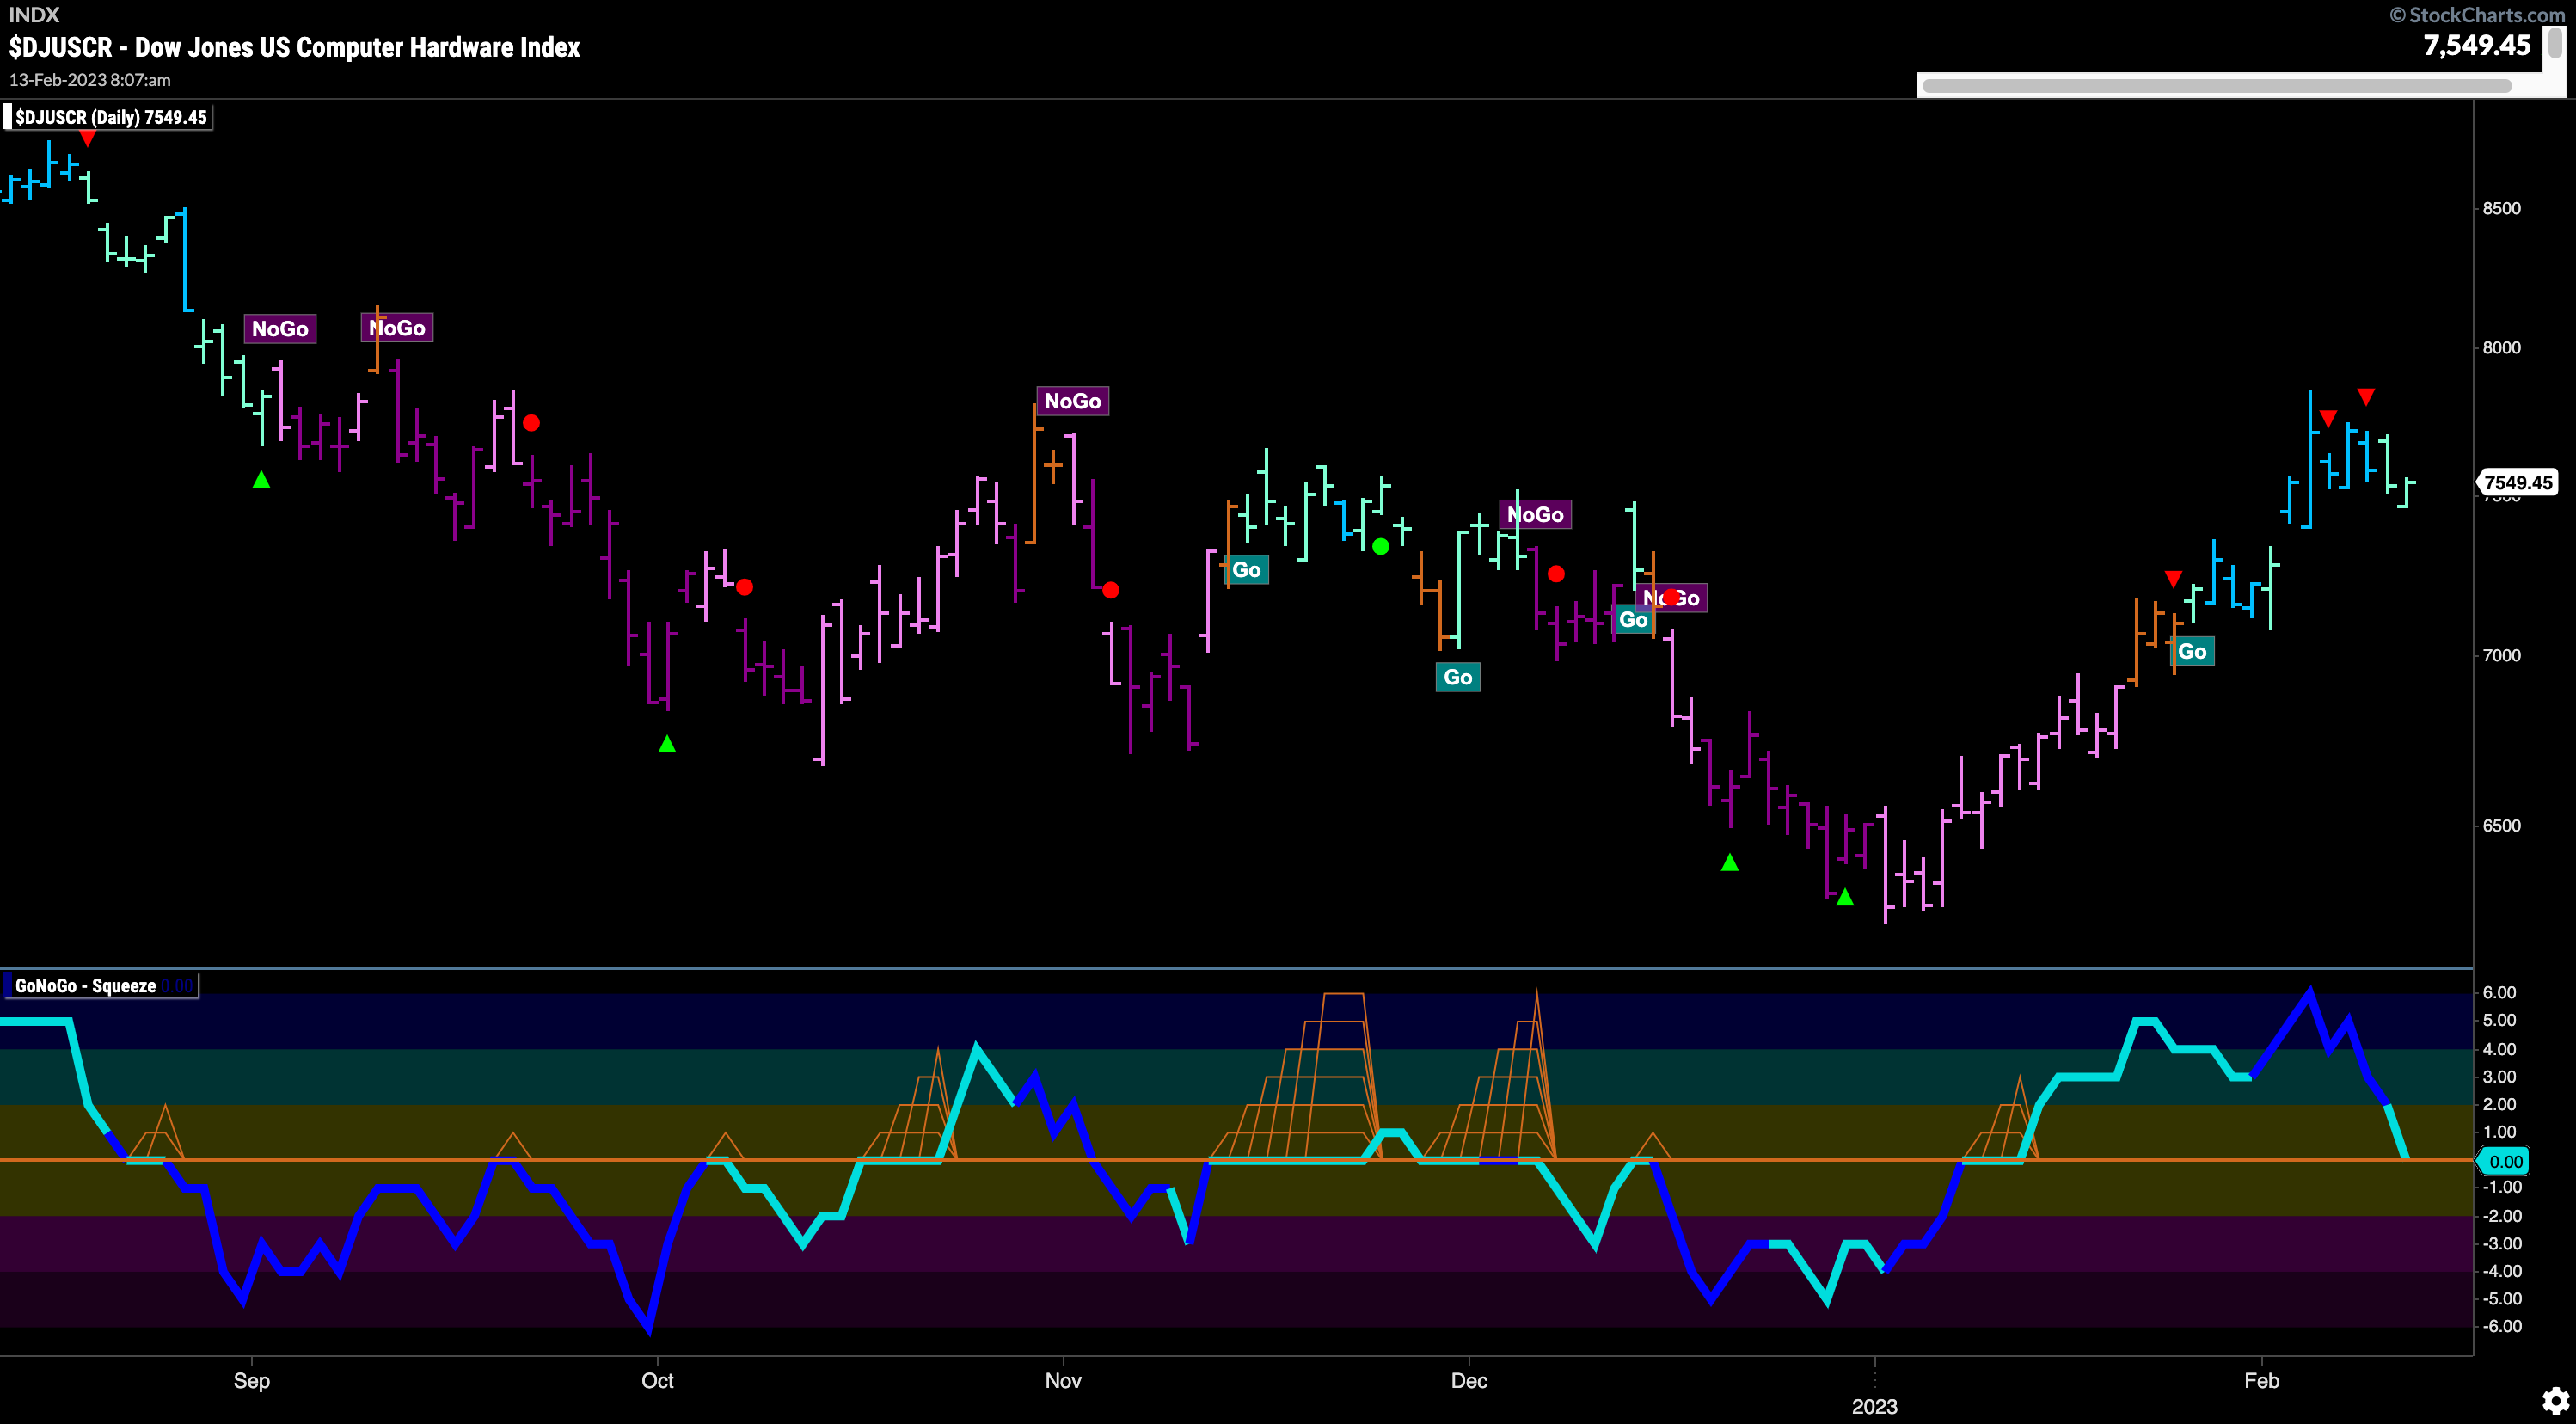Click the vertical scrollbar thumb beside the 7,549.45 header price
The image size is (2576, 1424).
pyautogui.click(x=2555, y=43)
